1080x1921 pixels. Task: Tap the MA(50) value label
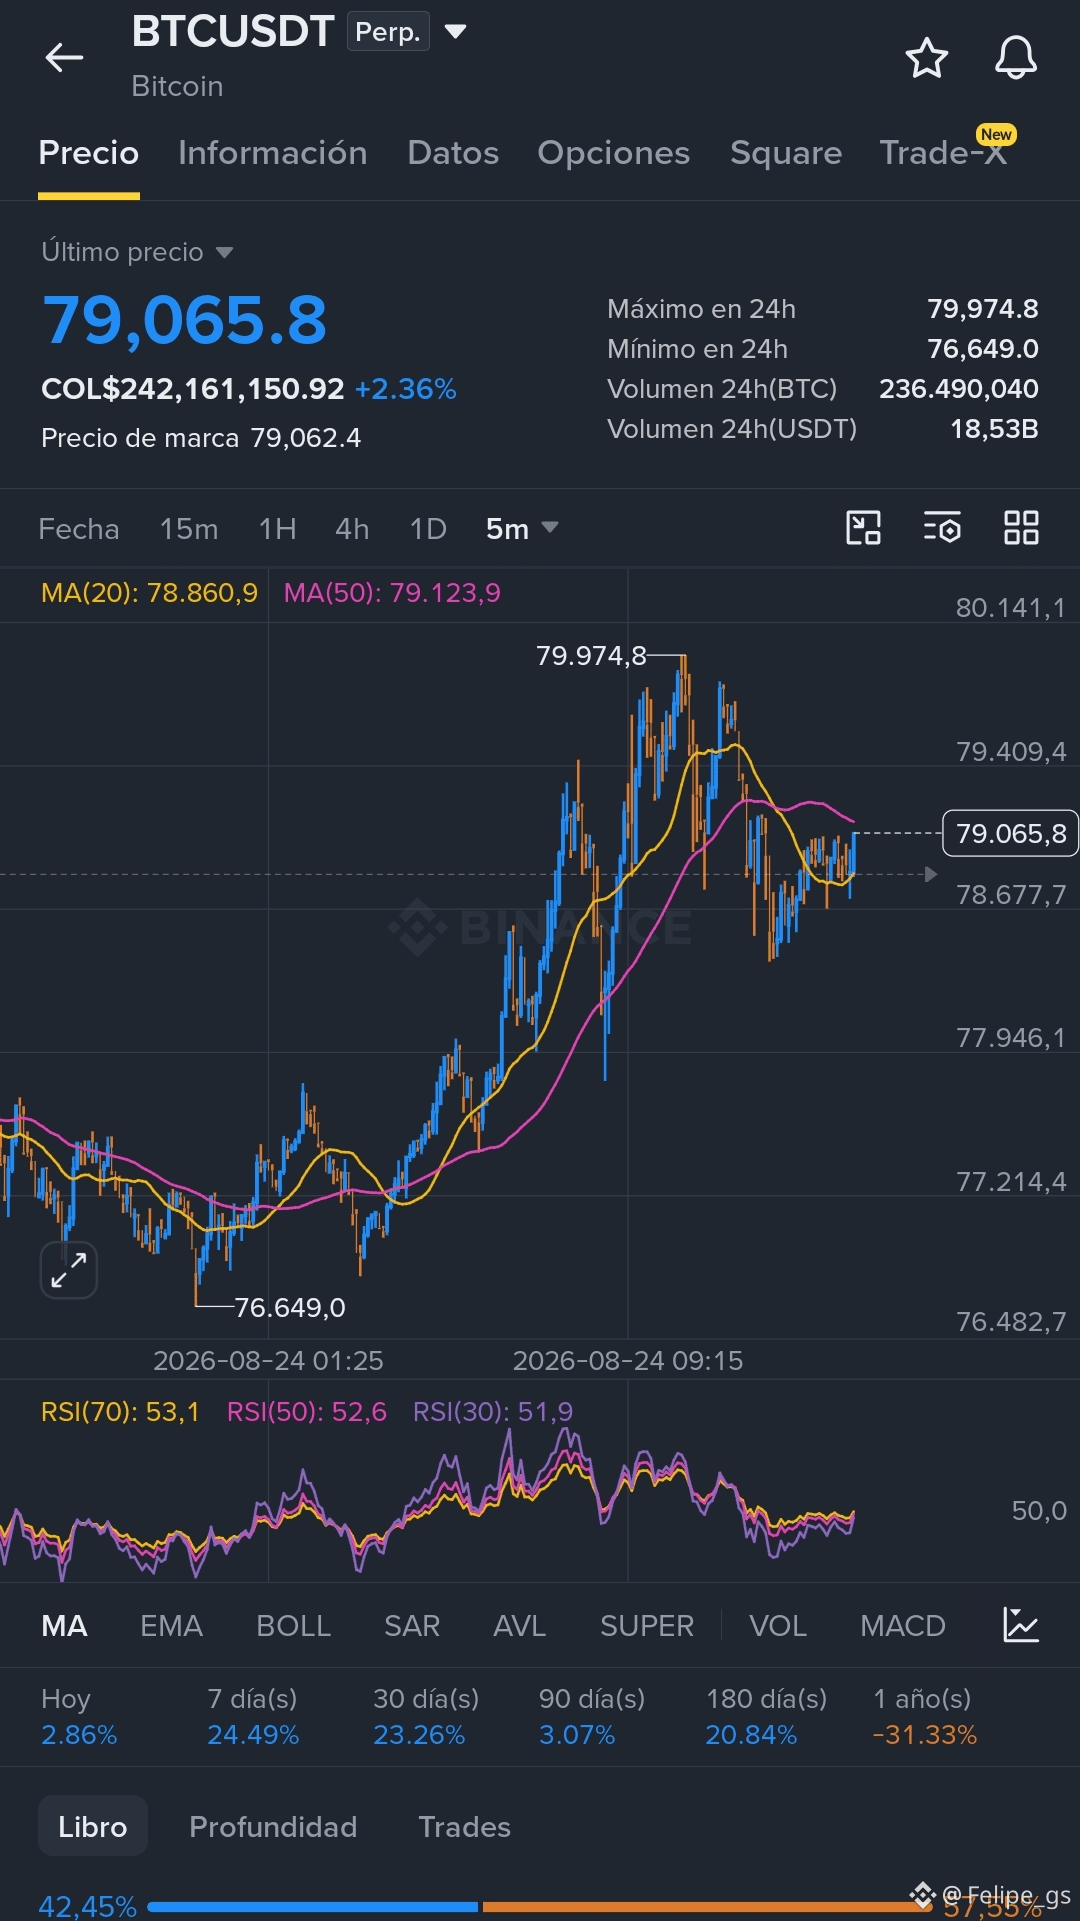tap(392, 593)
